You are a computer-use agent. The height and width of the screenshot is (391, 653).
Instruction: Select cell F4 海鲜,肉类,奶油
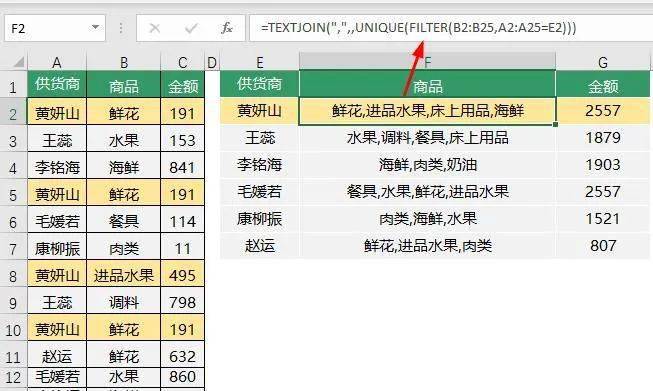pyautogui.click(x=428, y=165)
